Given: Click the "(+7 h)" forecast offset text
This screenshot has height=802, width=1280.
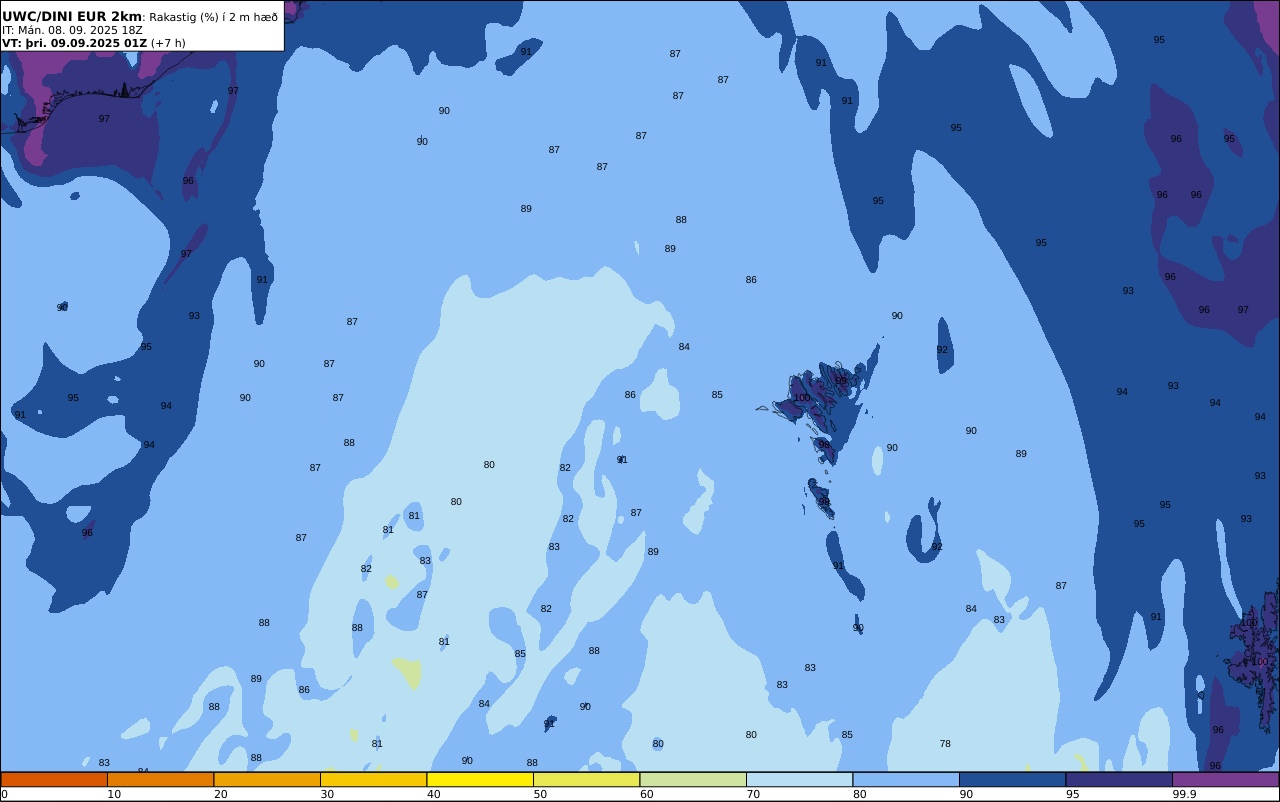Looking at the screenshot, I should pyautogui.click(x=168, y=43).
